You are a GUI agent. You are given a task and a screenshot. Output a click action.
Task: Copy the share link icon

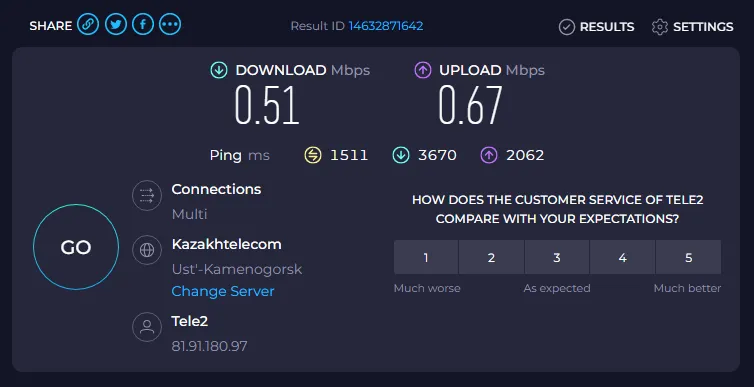coord(88,25)
